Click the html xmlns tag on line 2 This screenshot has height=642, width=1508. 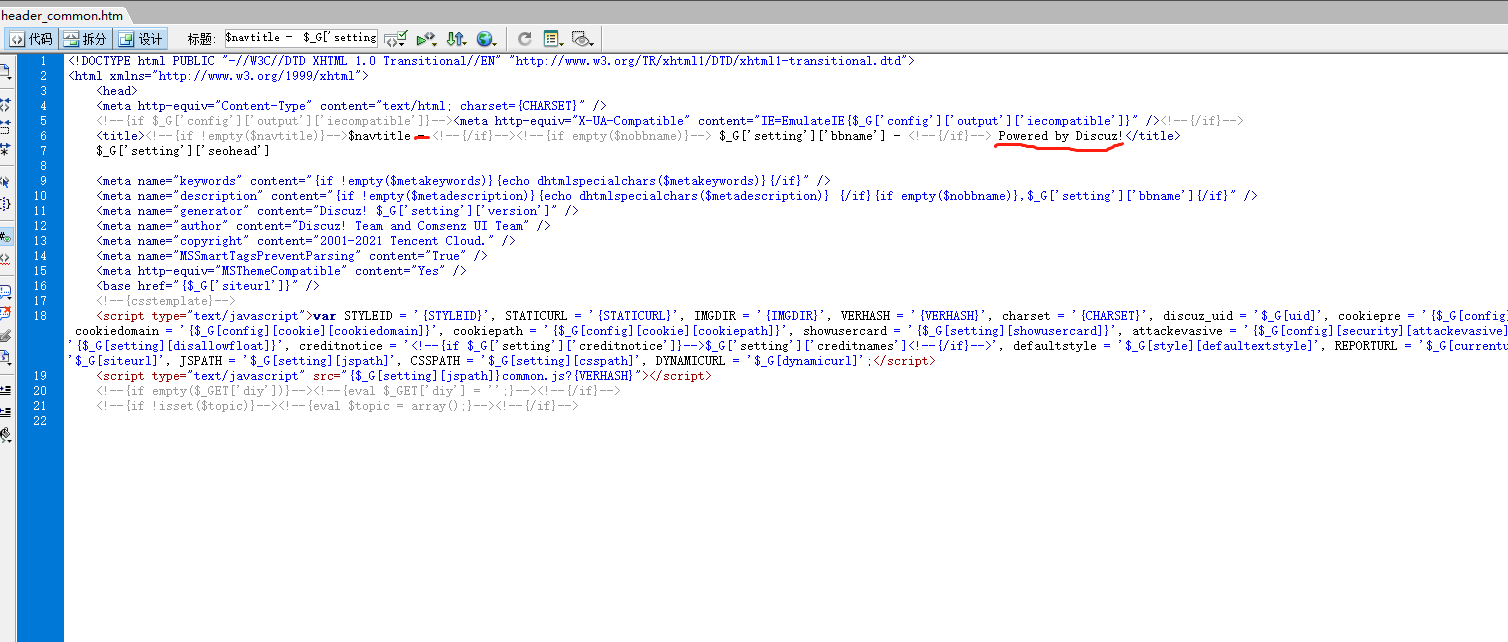(218, 76)
